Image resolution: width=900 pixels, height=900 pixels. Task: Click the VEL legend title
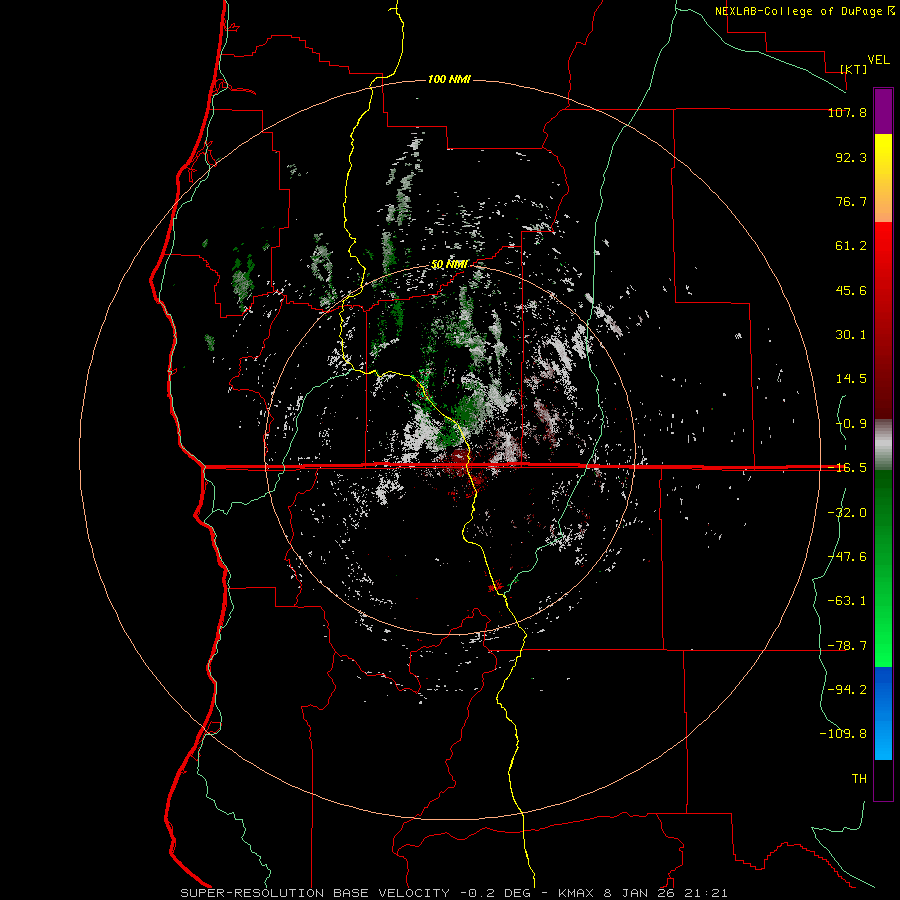(x=878, y=60)
